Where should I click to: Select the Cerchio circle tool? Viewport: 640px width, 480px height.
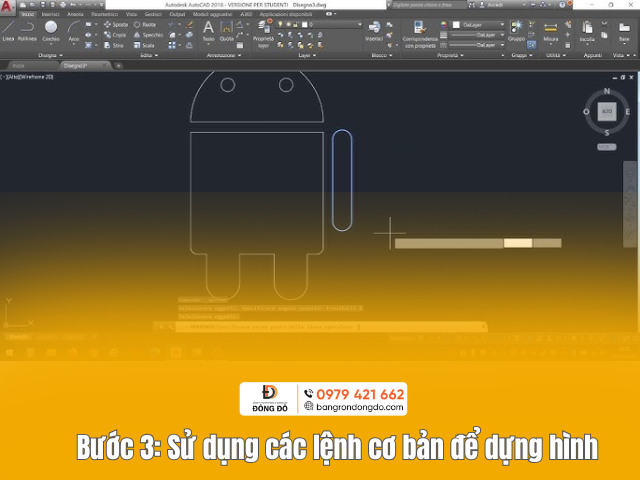point(51,31)
